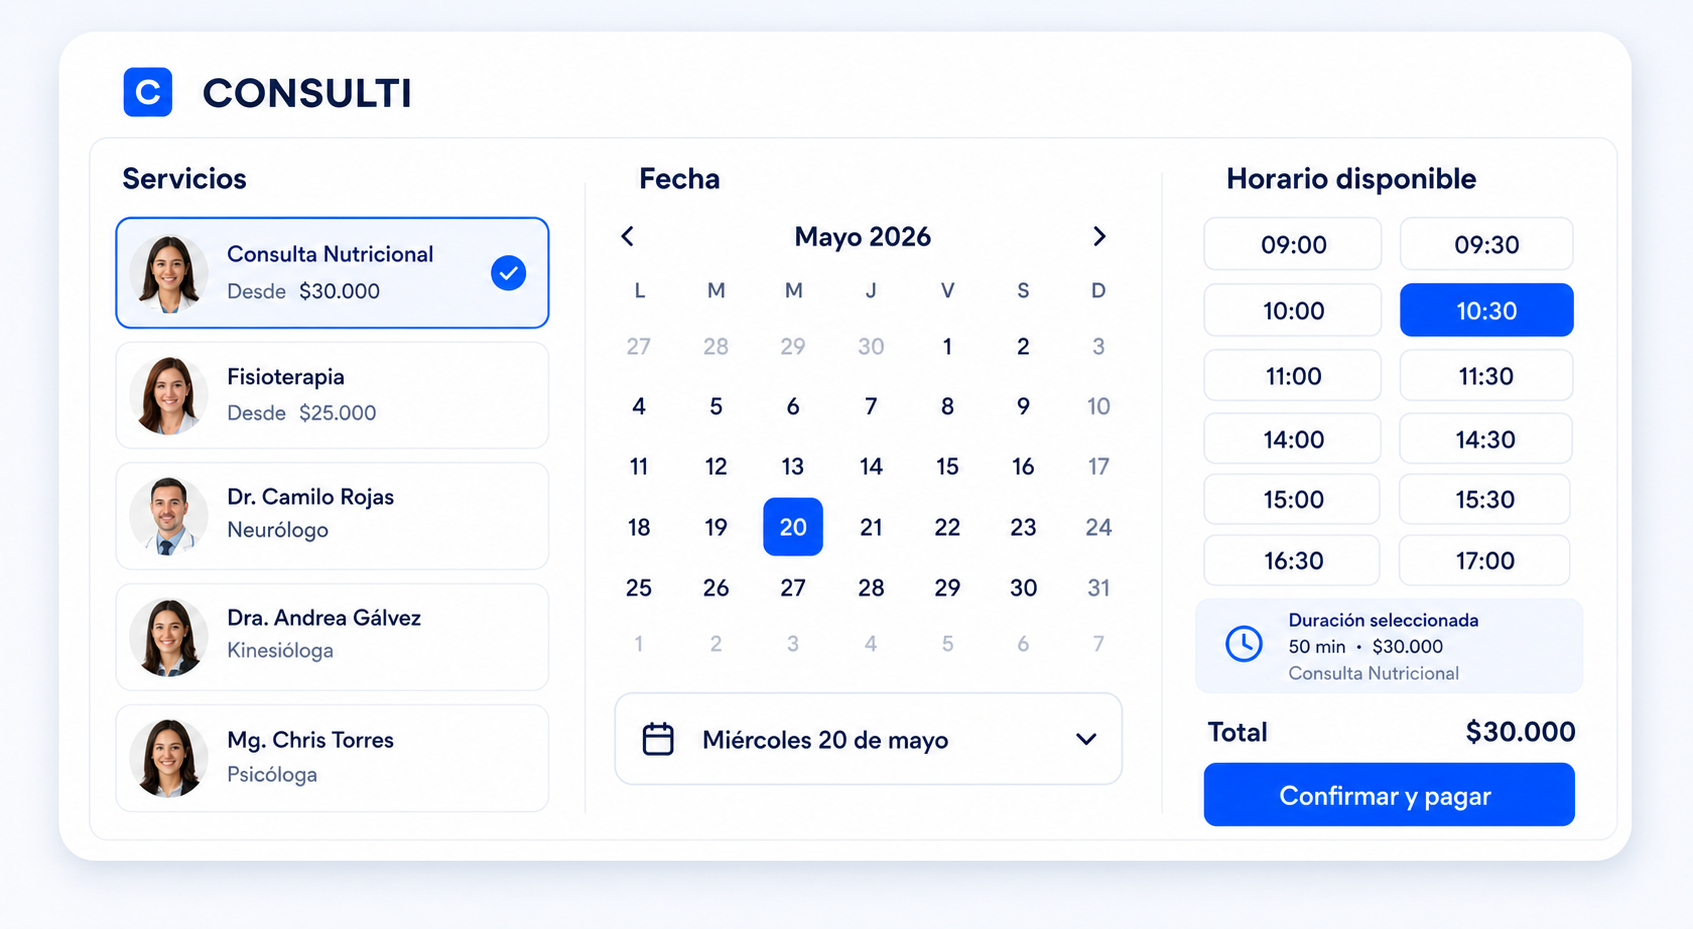Click Sunday day 31 in calendar
The image size is (1693, 929).
(x=1098, y=588)
